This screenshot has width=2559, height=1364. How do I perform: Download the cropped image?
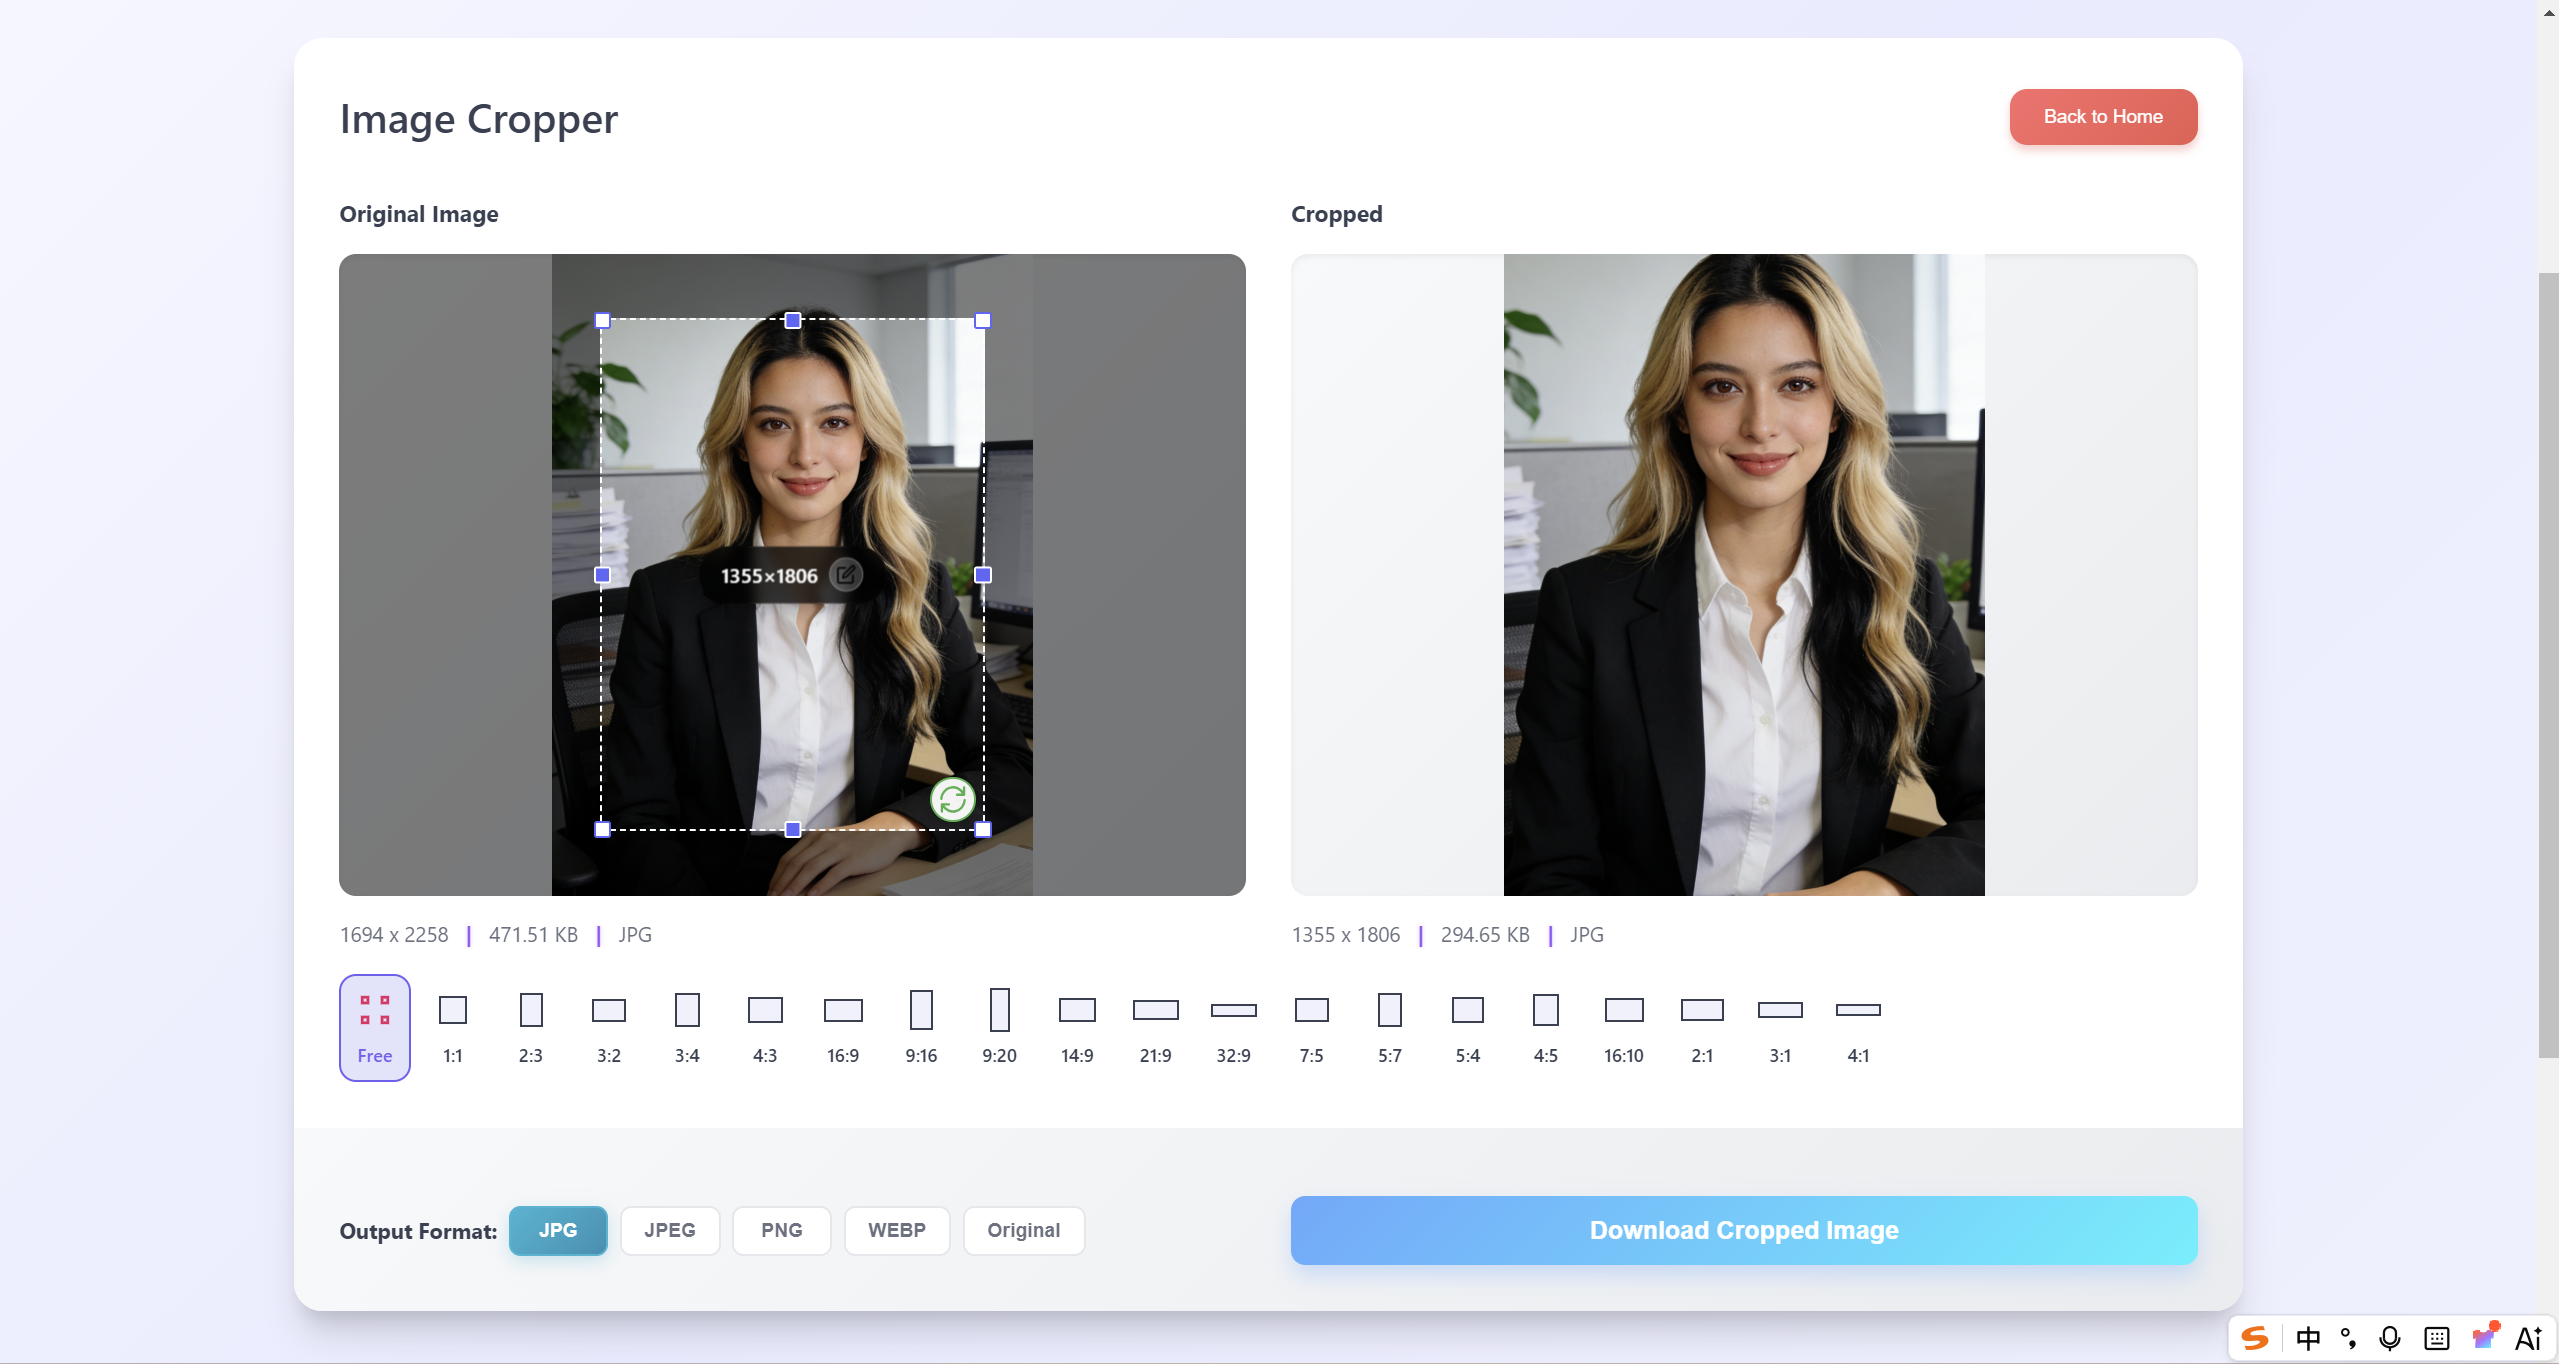click(x=1743, y=1230)
